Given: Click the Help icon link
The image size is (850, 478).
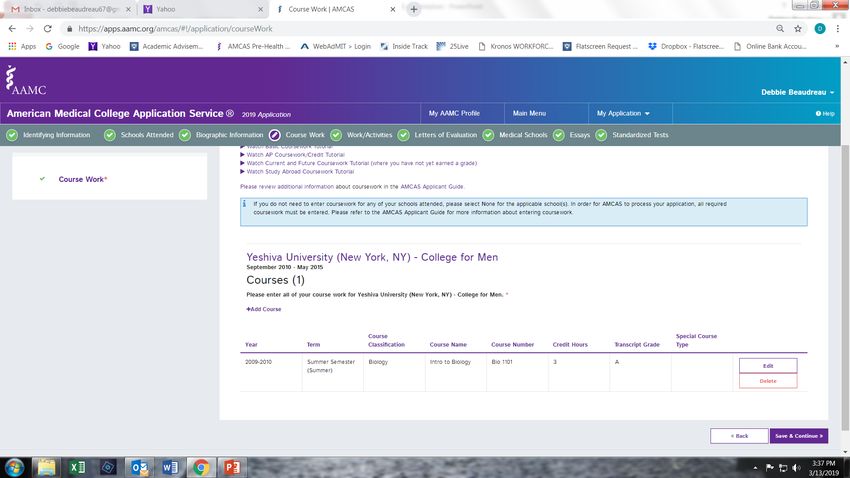Looking at the screenshot, I should tap(825, 113).
